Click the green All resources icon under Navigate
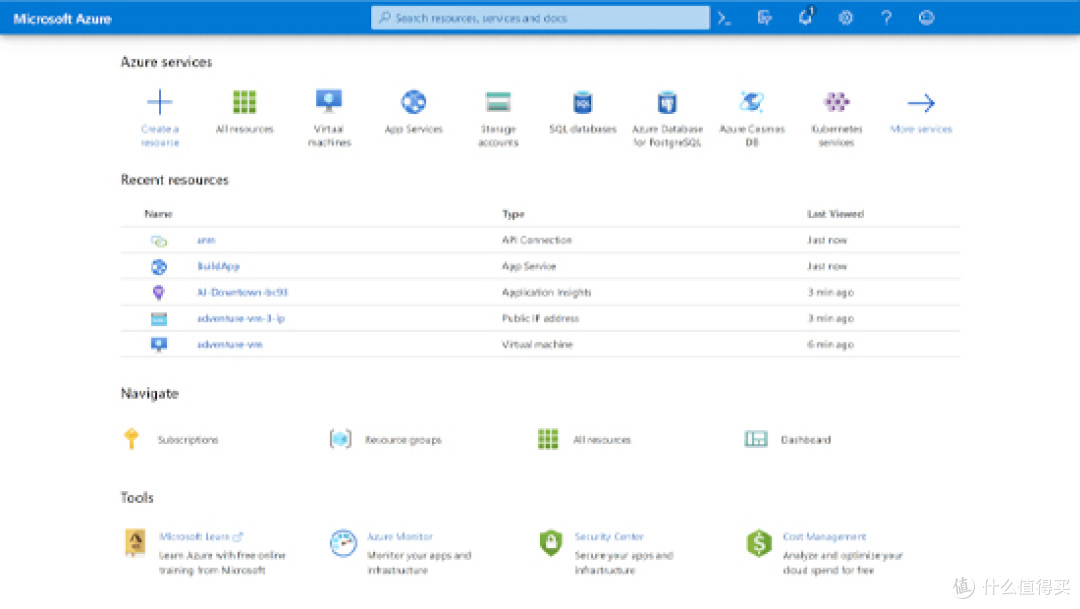1080x609 pixels. 548,439
